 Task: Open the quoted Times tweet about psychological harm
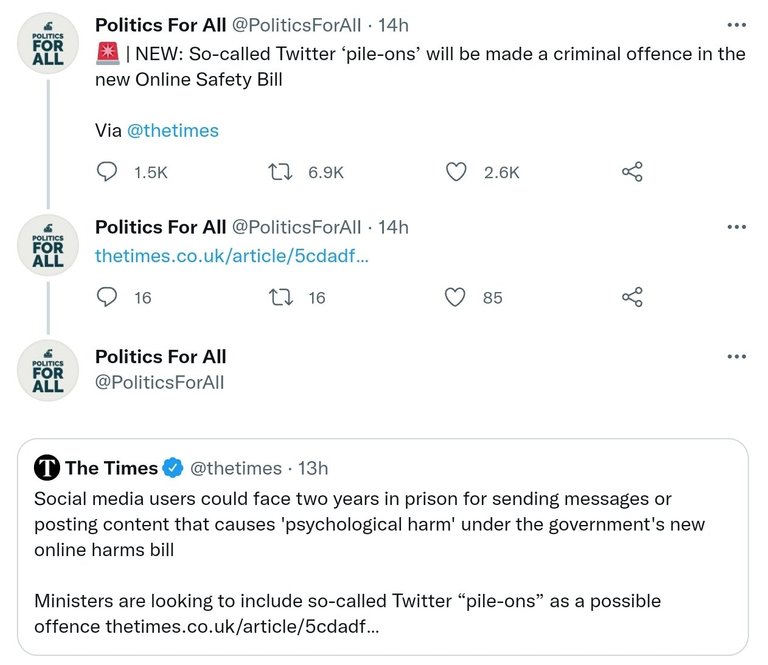coord(383,547)
